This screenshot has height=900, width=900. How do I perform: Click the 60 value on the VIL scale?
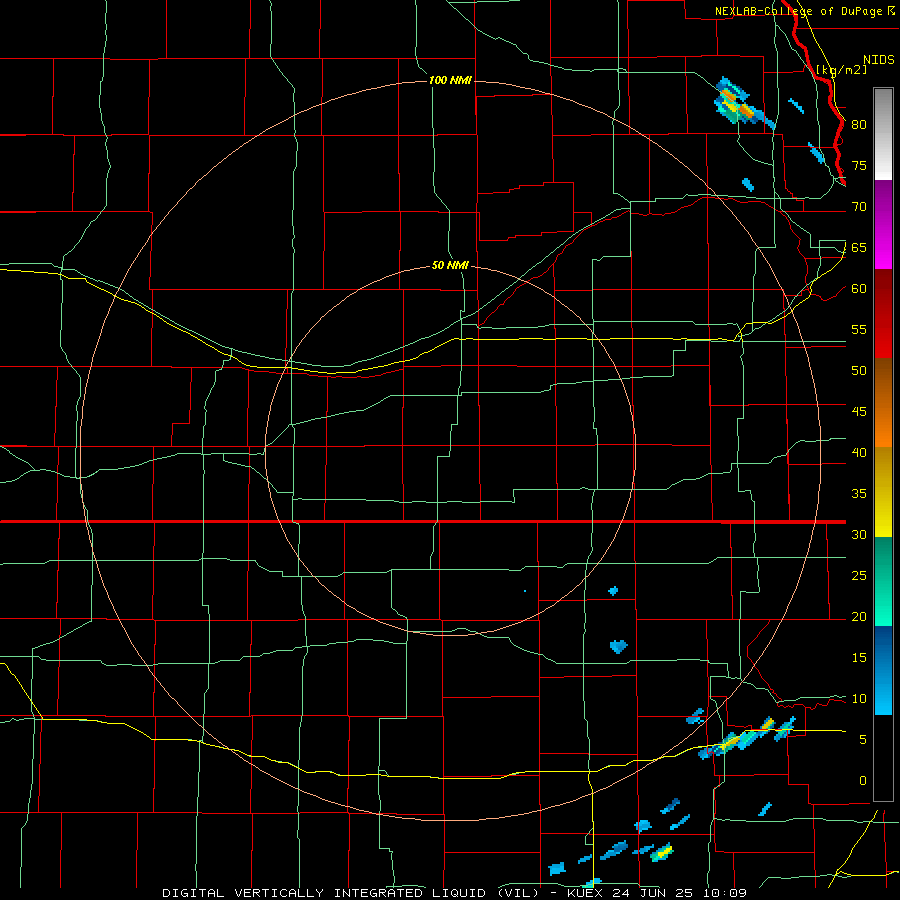click(859, 289)
